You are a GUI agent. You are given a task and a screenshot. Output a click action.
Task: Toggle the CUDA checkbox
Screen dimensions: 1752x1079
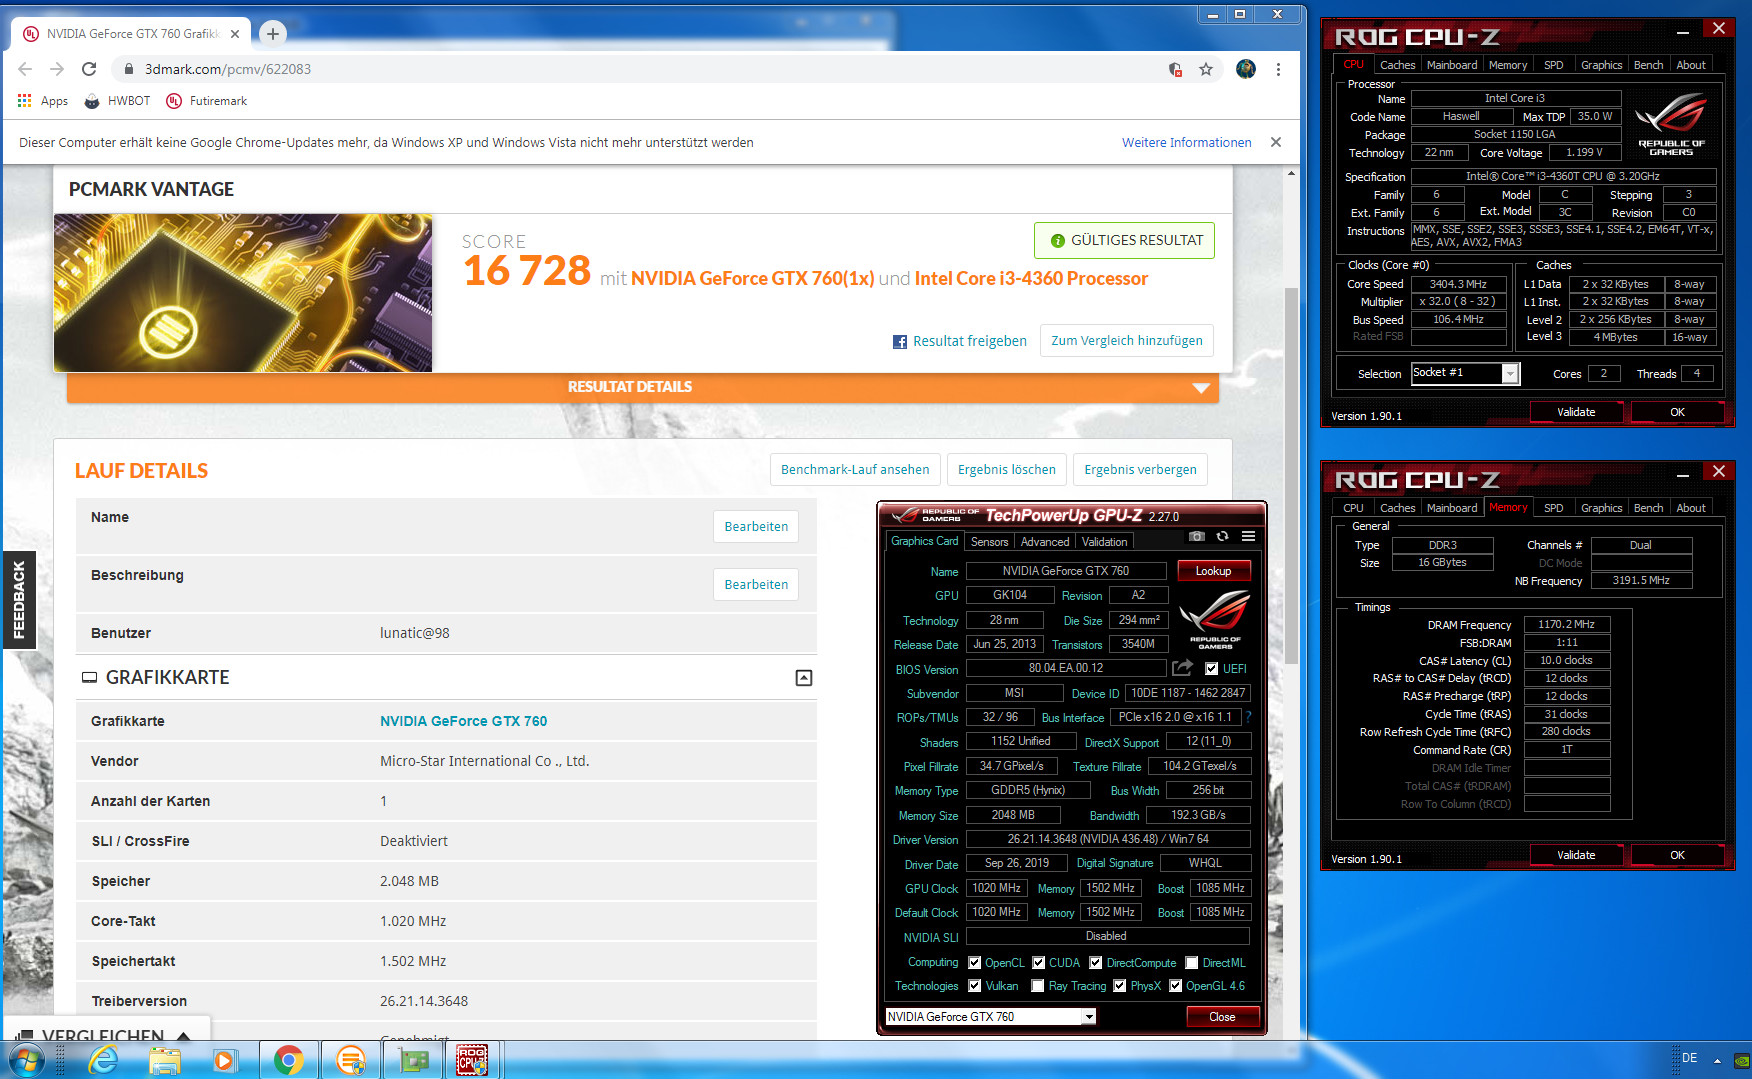1039,963
